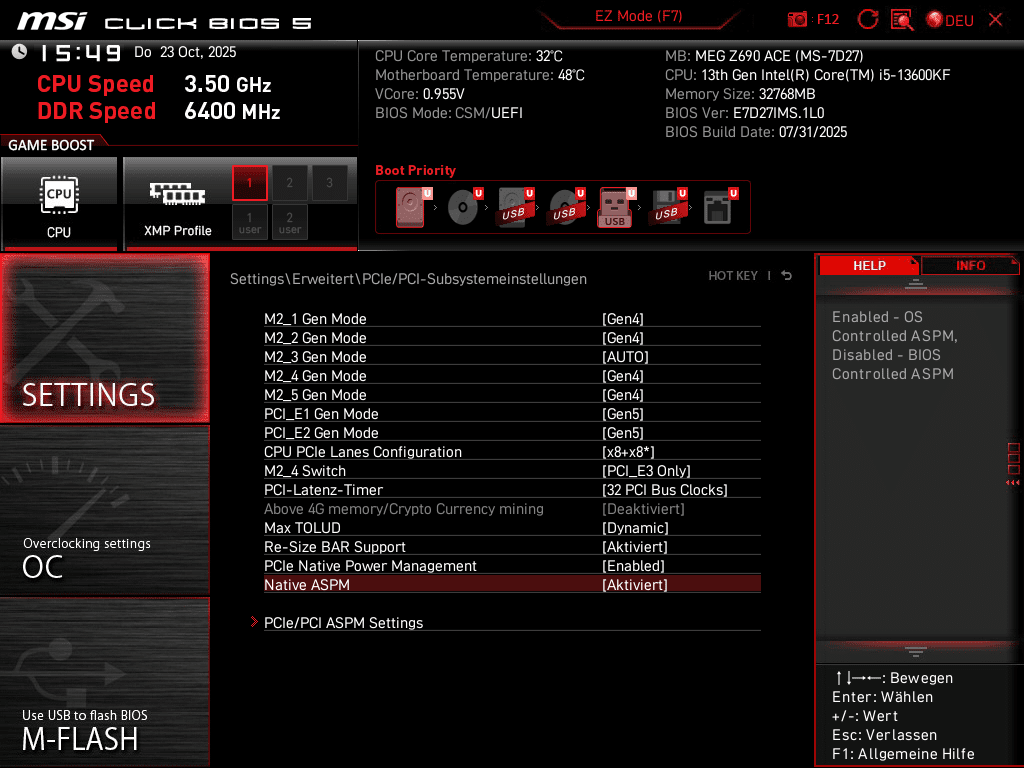Image resolution: width=1024 pixels, height=768 pixels.
Task: Click the USB floppy boot icon
Action: [667, 207]
